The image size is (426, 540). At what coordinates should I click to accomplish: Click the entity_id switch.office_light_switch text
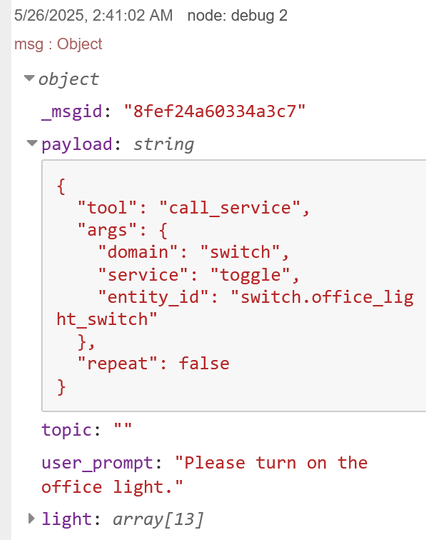(235, 308)
